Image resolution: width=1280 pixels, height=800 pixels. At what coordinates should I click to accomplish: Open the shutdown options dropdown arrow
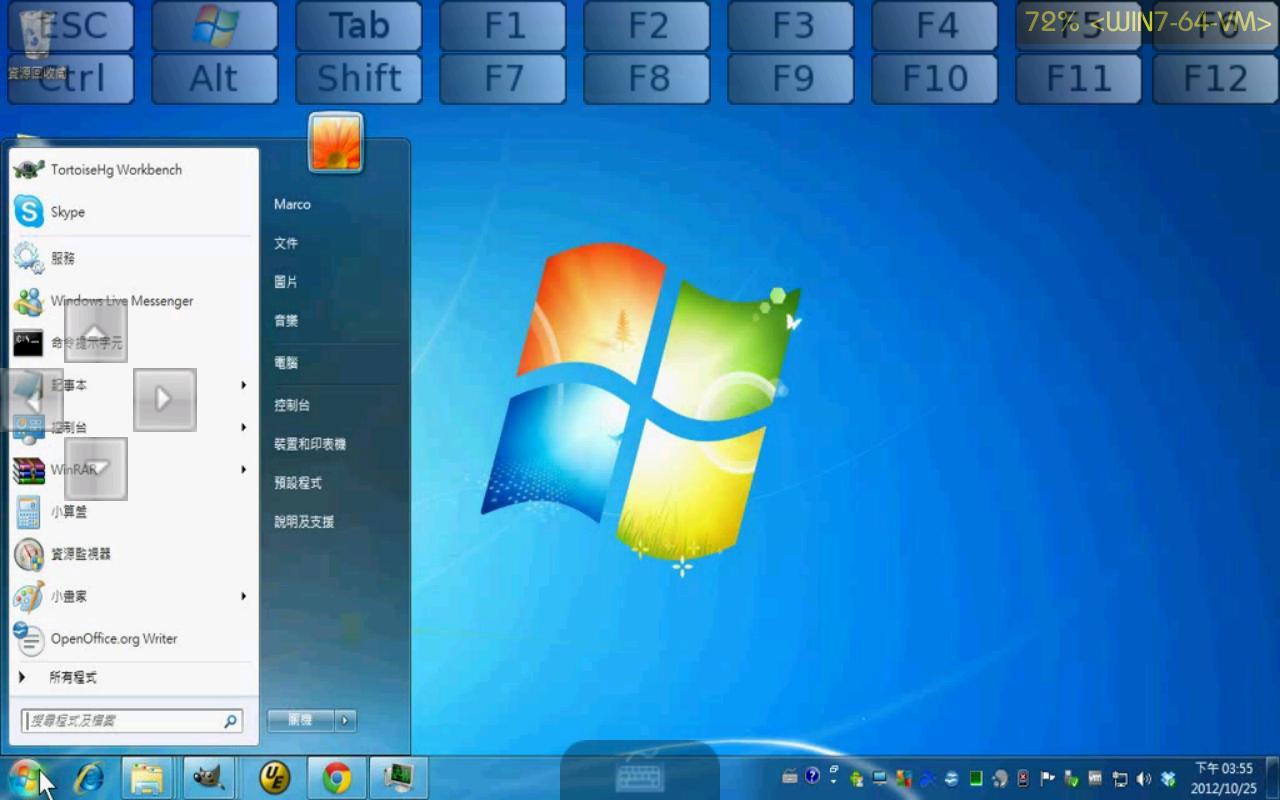345,720
